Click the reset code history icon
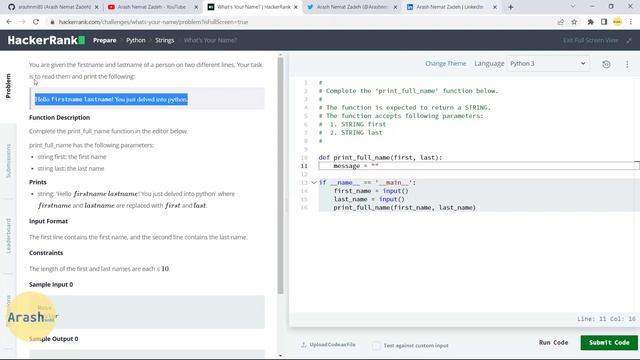 click(606, 64)
